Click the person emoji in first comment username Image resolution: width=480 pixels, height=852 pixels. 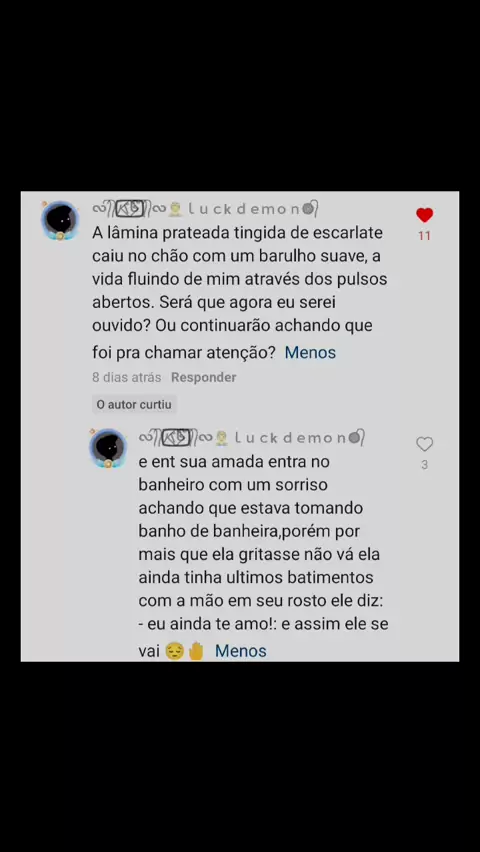[x=175, y=209]
